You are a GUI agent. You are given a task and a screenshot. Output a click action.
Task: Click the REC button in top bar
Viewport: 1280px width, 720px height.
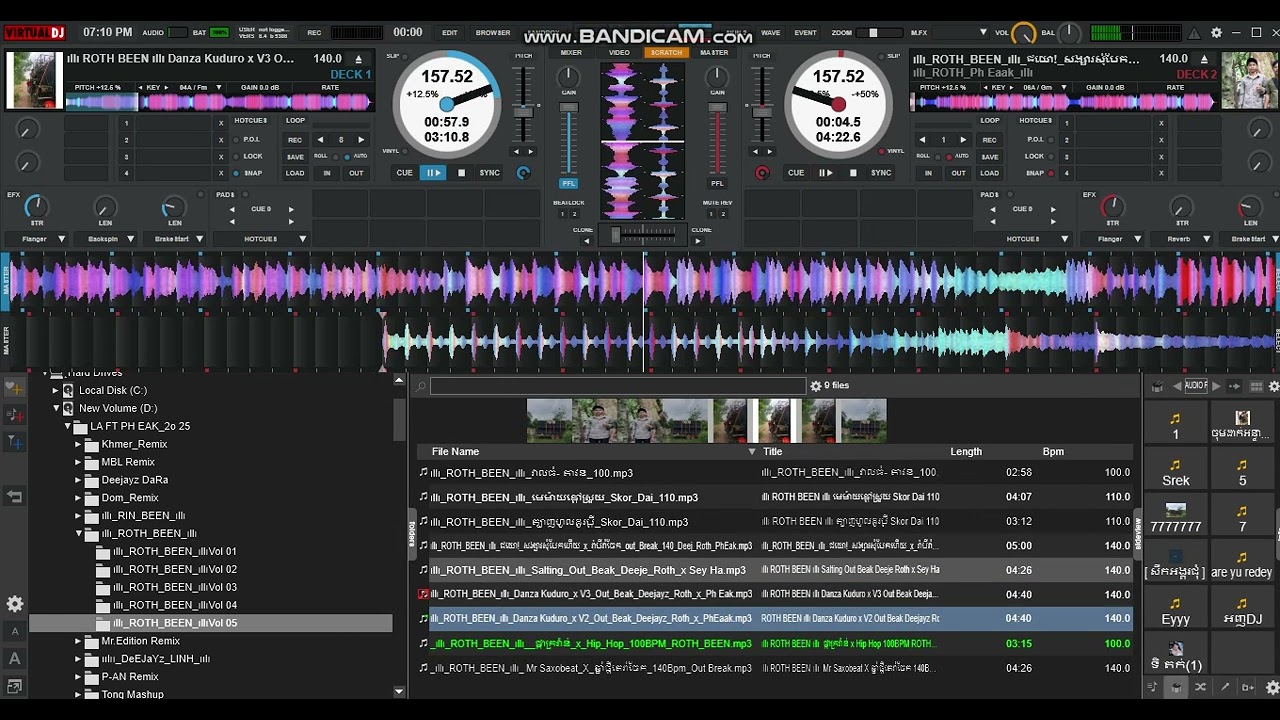click(x=314, y=33)
